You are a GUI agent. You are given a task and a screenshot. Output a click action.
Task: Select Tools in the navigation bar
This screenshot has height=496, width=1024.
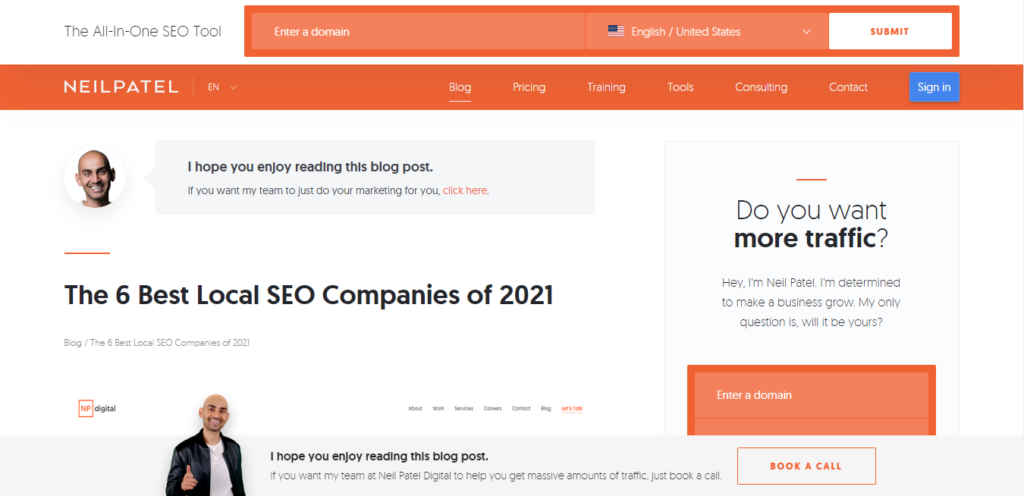coord(680,87)
